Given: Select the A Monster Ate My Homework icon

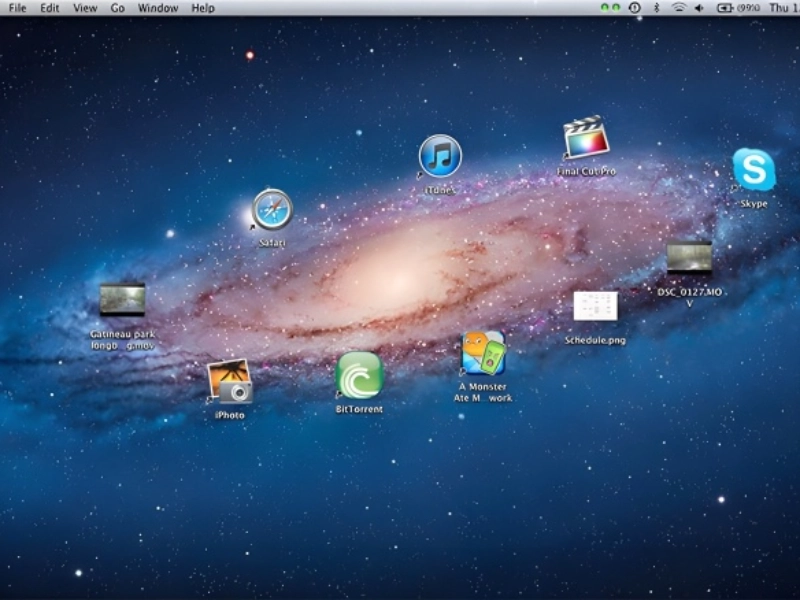Looking at the screenshot, I should (x=483, y=354).
